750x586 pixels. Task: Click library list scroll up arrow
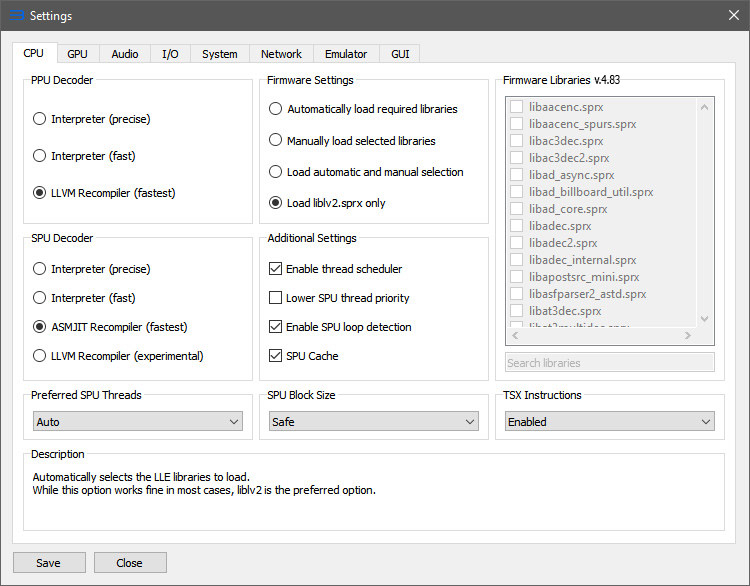[x=704, y=107]
